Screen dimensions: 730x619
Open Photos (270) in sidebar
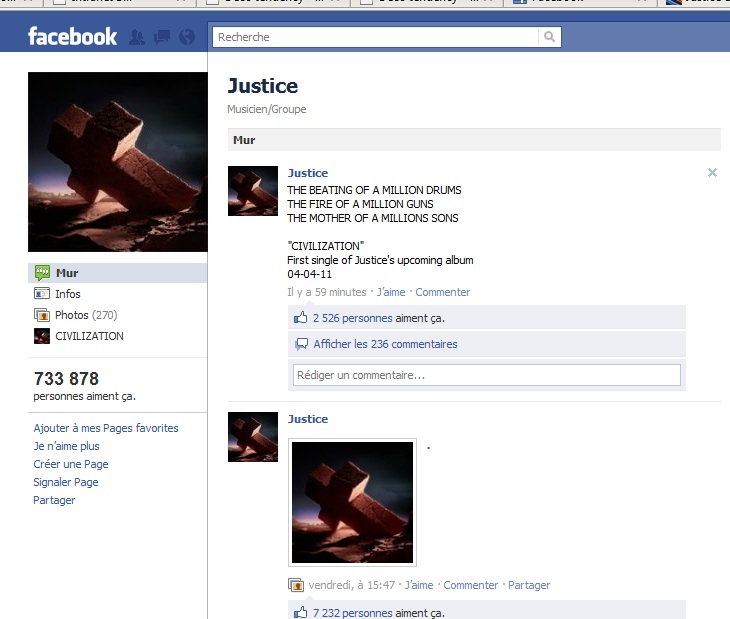[86, 315]
